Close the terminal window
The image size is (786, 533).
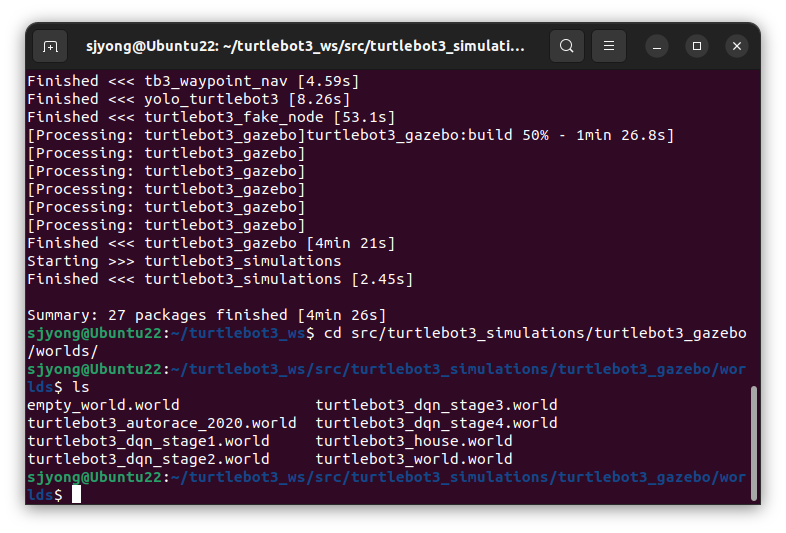coord(737,46)
